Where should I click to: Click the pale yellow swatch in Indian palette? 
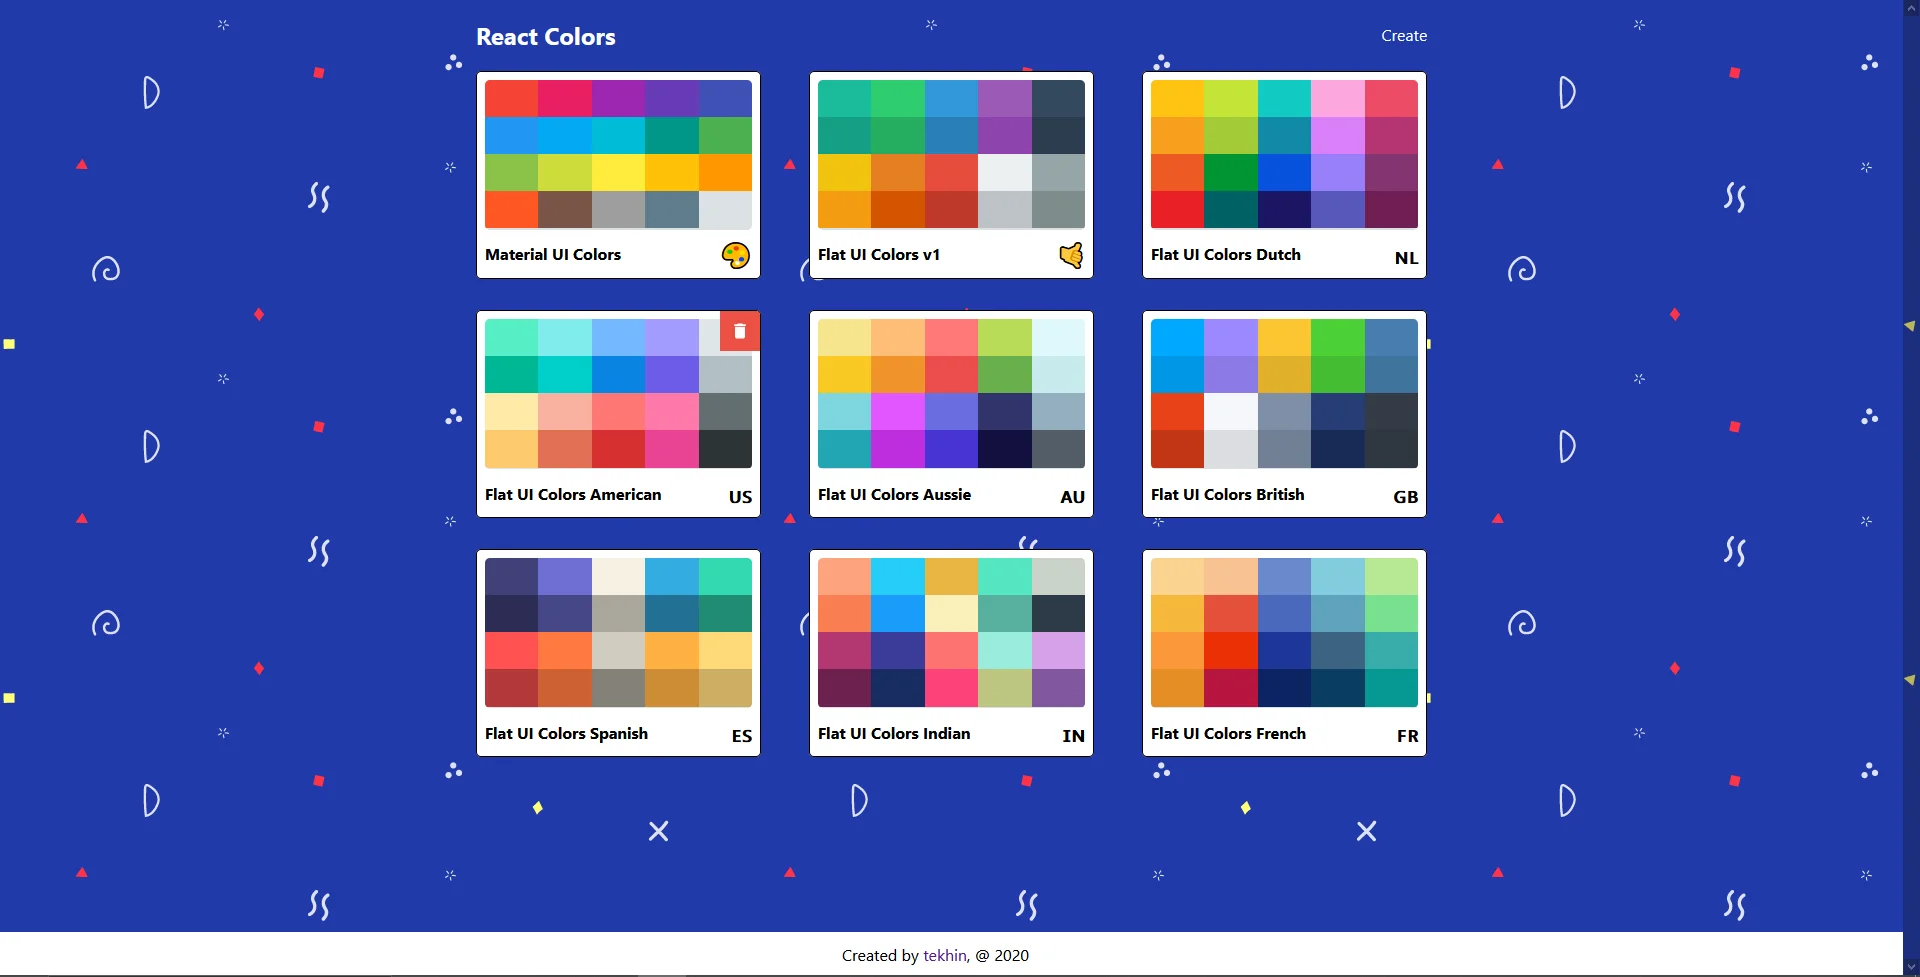[951, 614]
